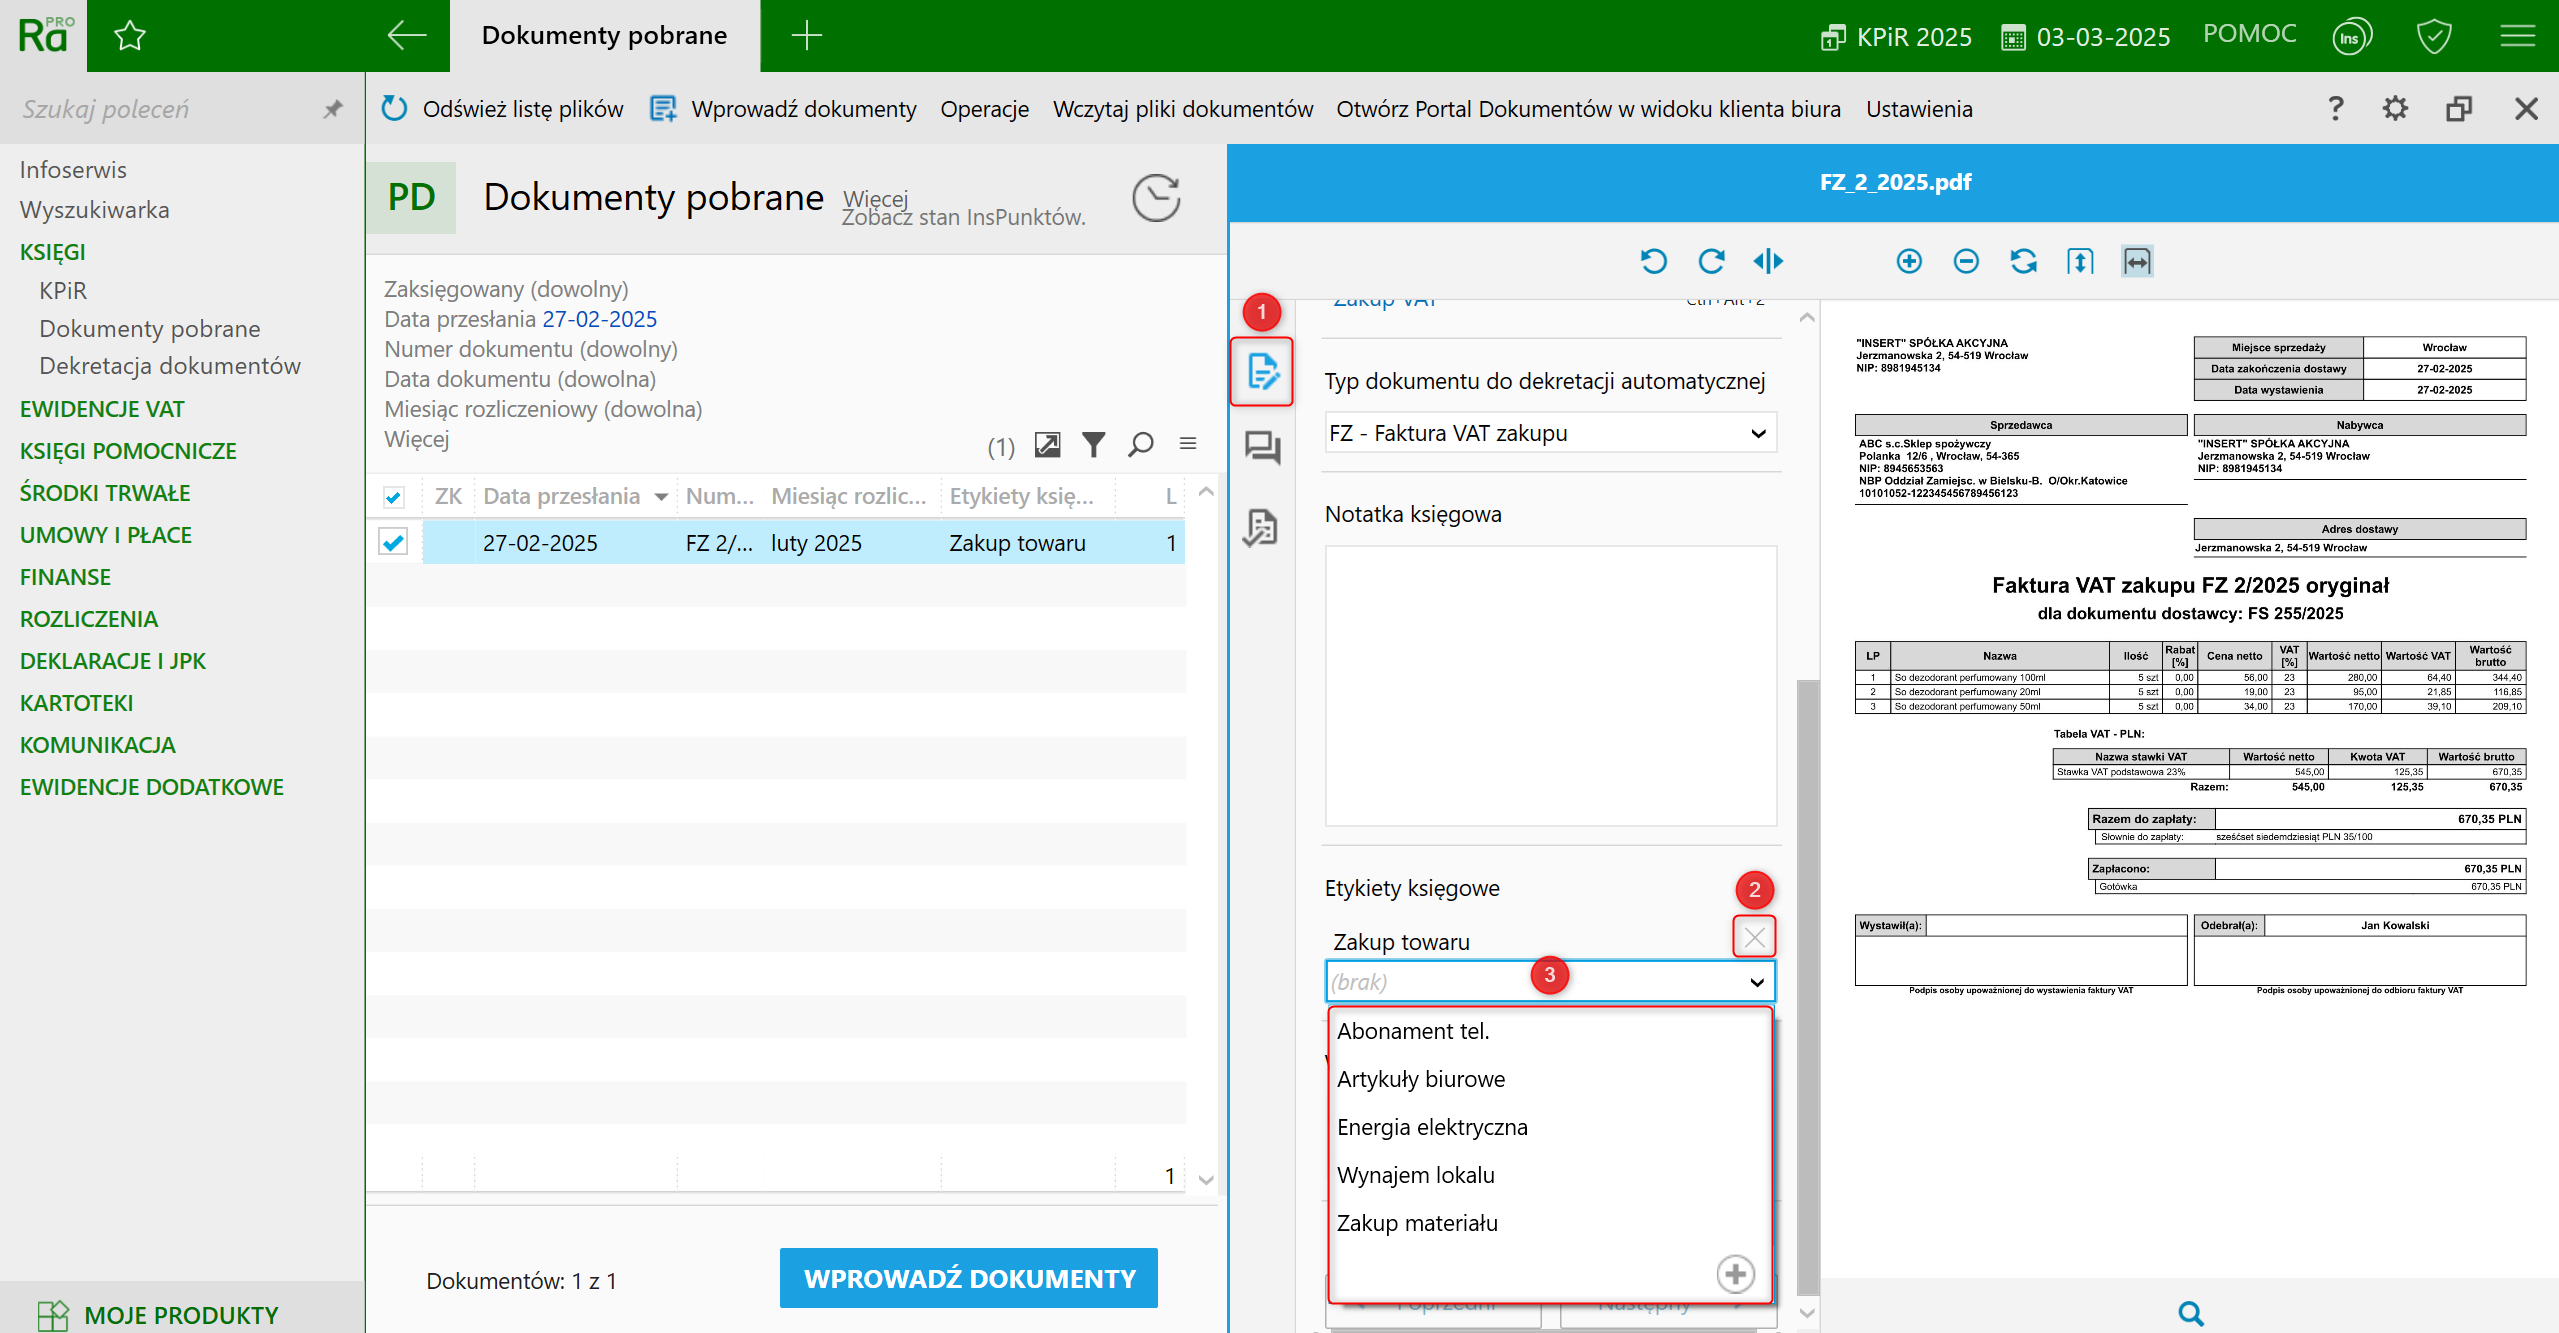
Task: Click the zoom in PDF icon
Action: pos(1908,261)
